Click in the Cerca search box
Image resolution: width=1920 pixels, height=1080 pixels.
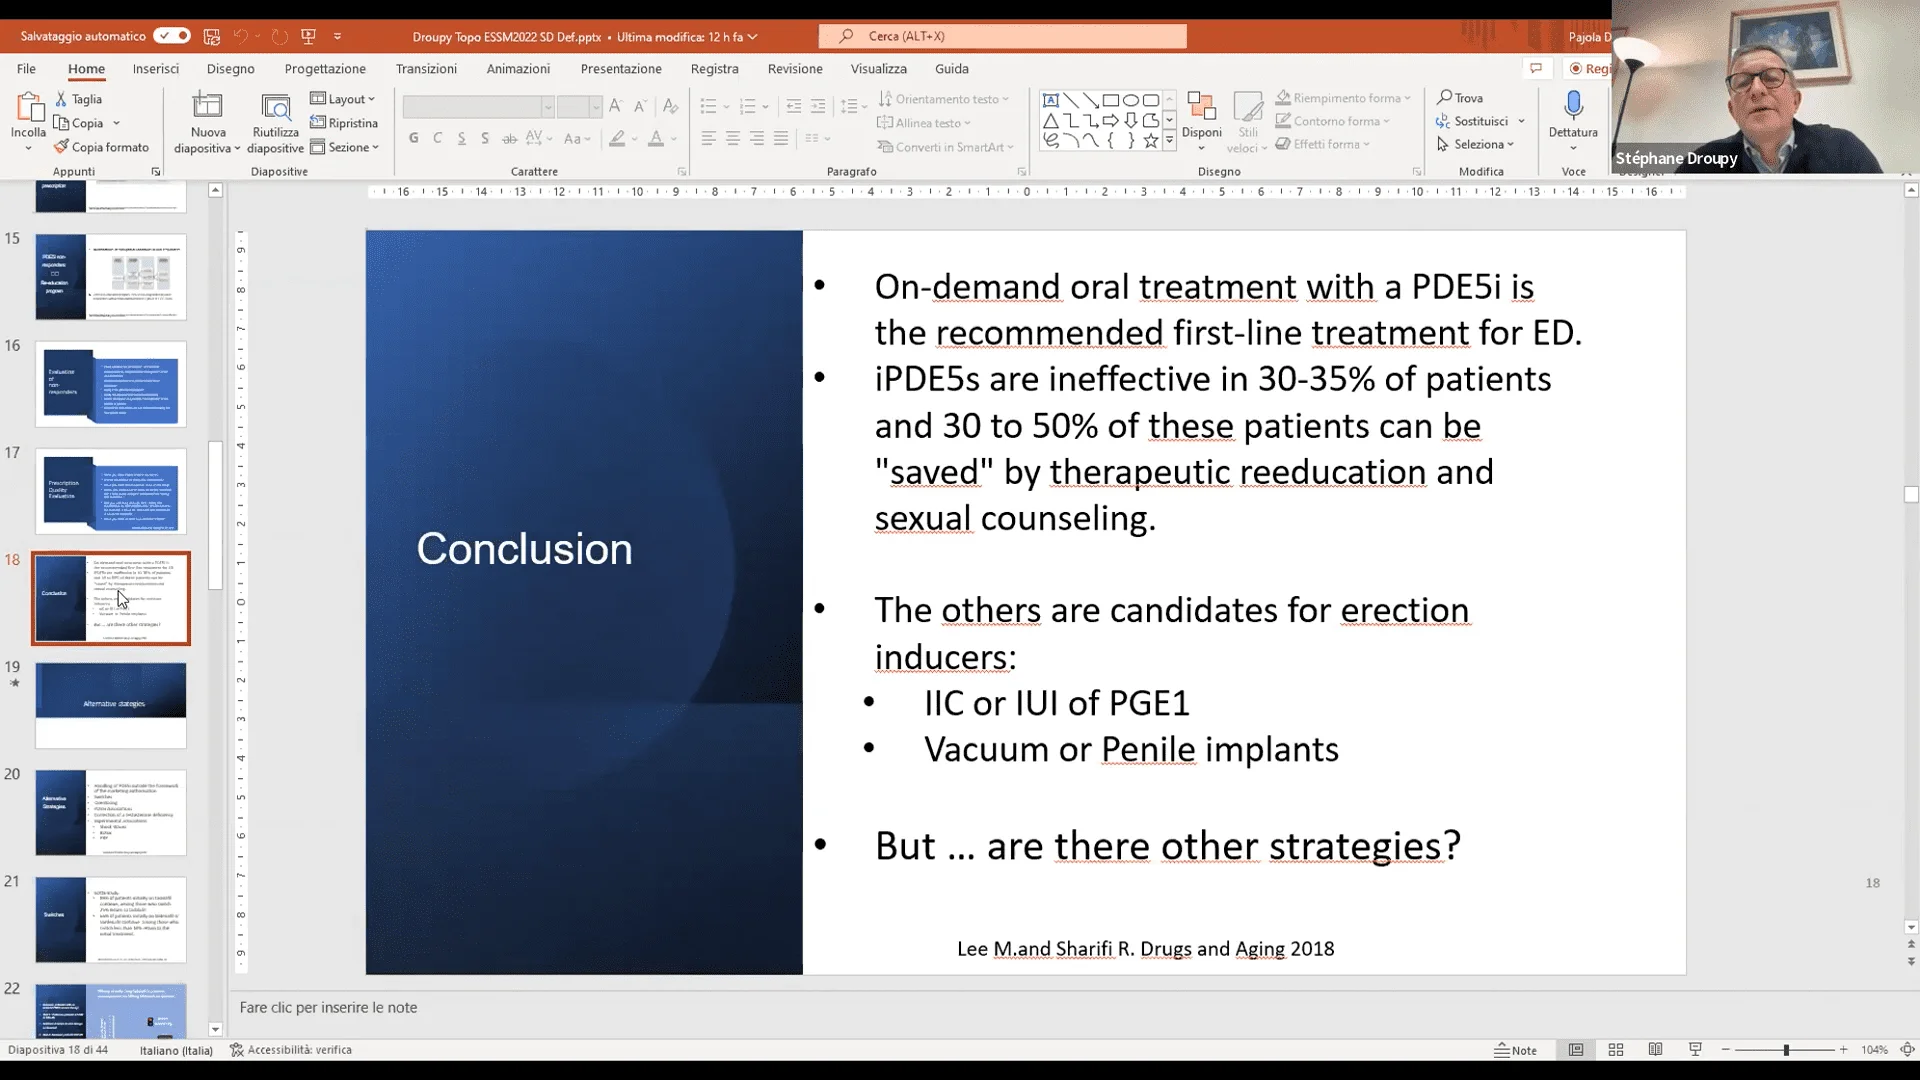(x=1003, y=36)
